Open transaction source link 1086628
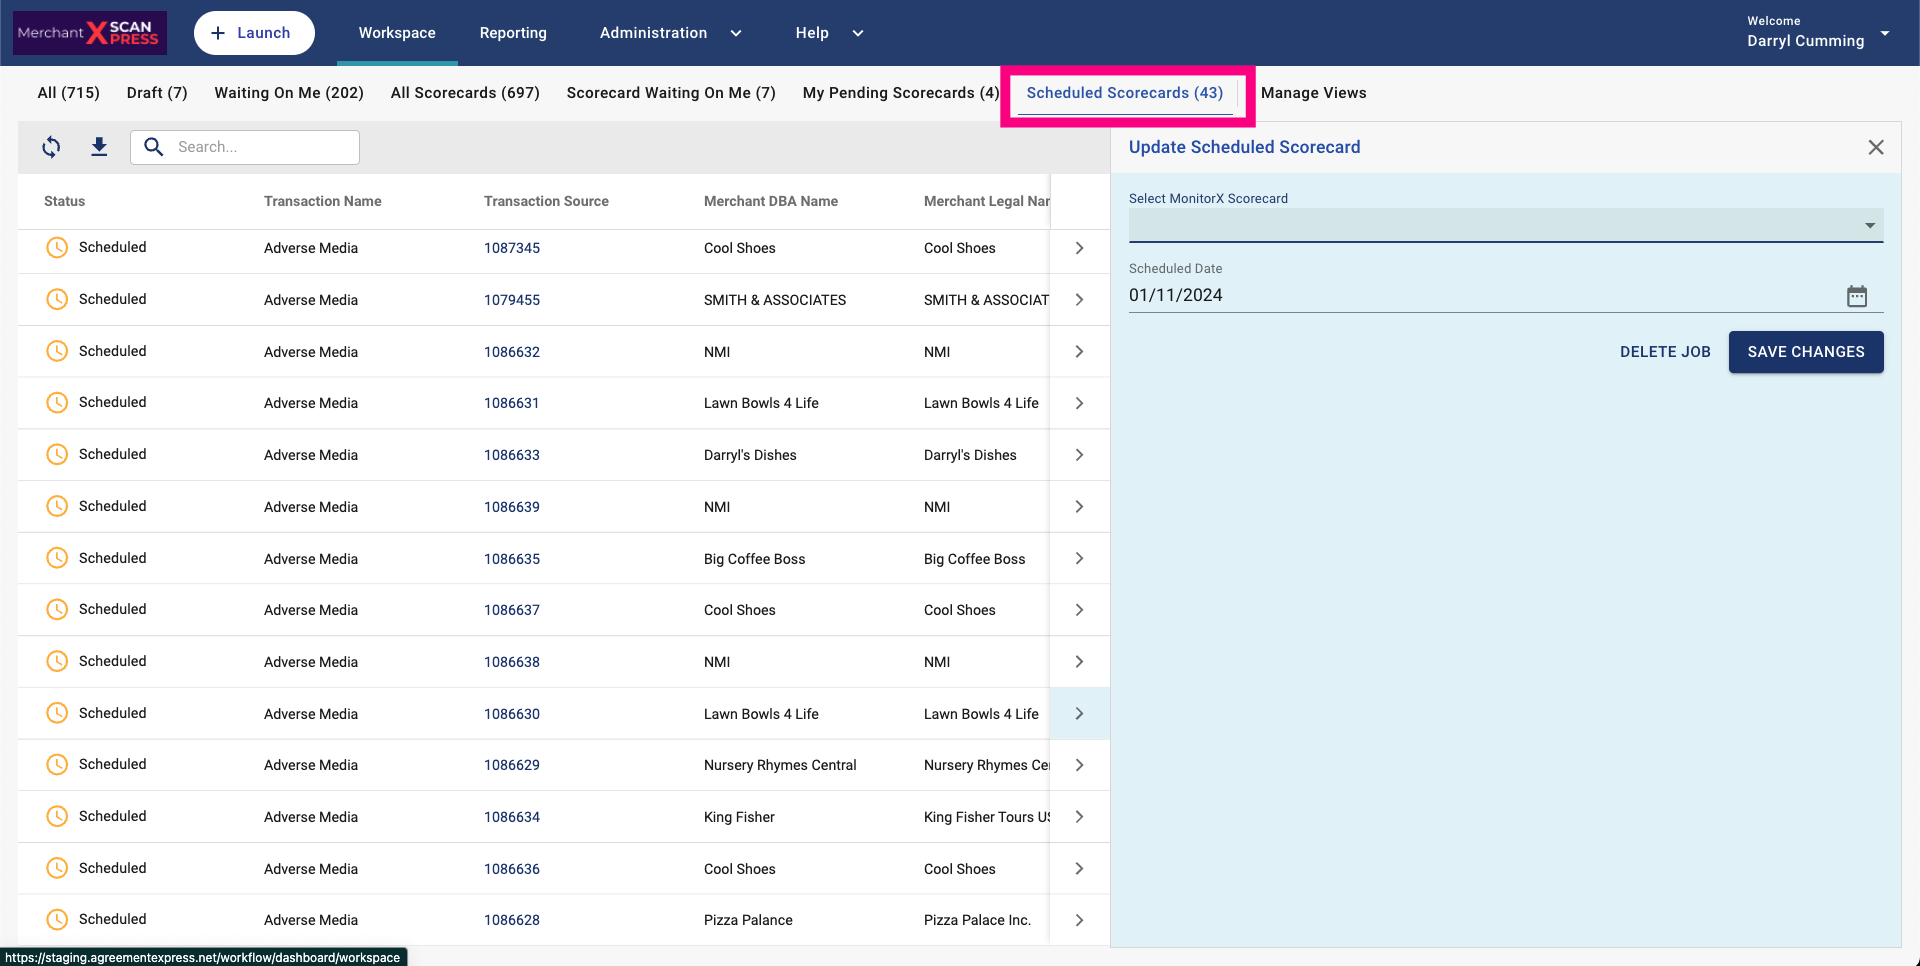The height and width of the screenshot is (966, 1920). (x=512, y=920)
